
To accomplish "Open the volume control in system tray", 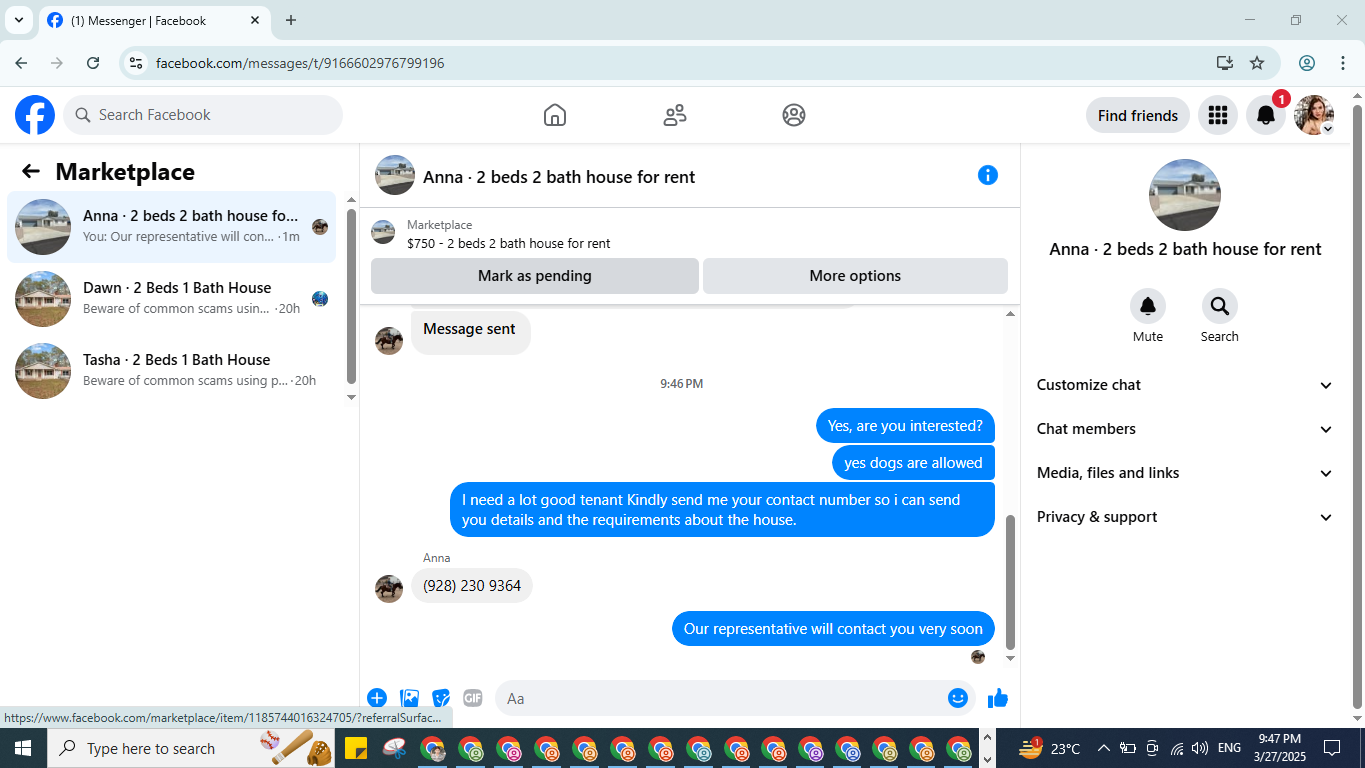I will pos(1200,748).
